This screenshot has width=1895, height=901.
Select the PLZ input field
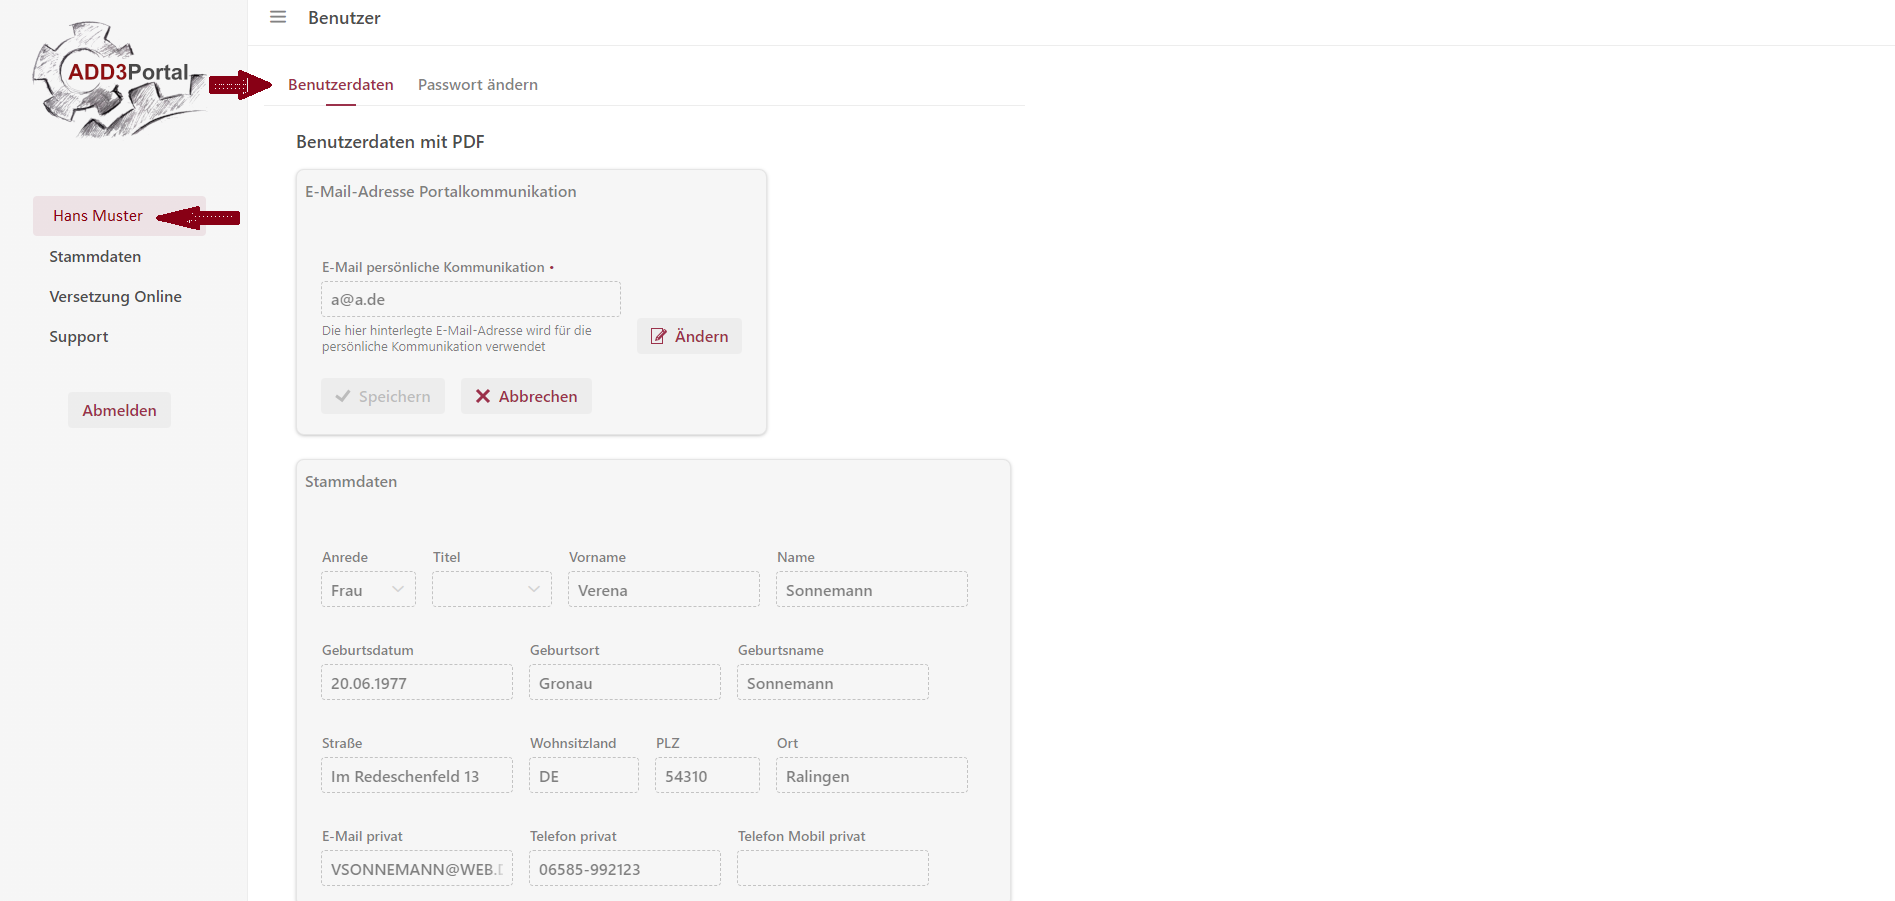pyautogui.click(x=706, y=776)
